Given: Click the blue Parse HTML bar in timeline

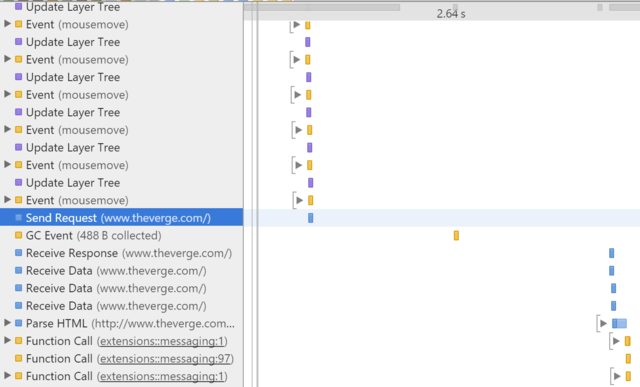Looking at the screenshot, I should 619,324.
